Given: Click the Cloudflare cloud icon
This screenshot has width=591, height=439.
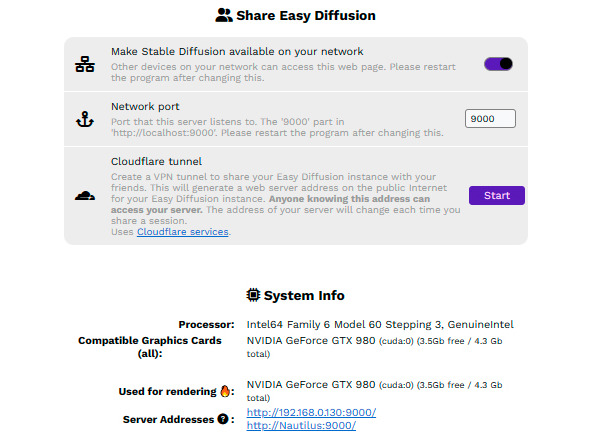Looking at the screenshot, I should pyautogui.click(x=85, y=196).
